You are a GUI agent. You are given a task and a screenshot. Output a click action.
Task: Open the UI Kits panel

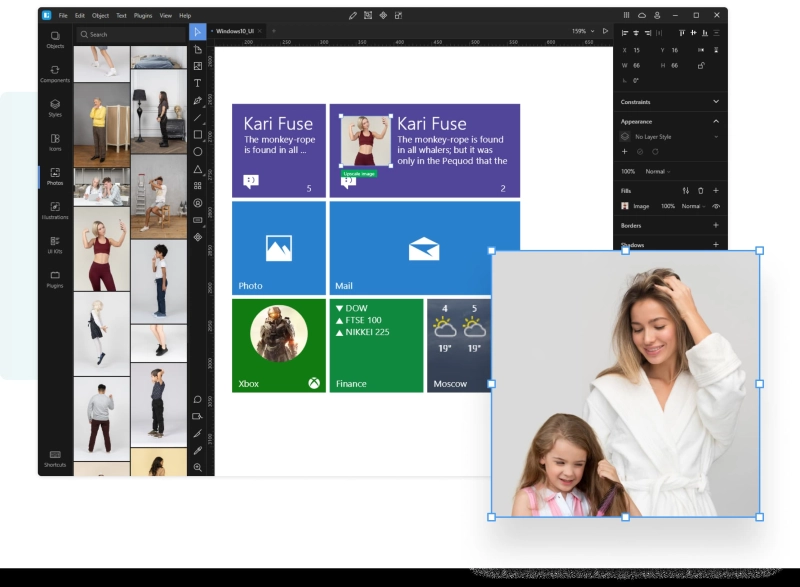point(55,245)
